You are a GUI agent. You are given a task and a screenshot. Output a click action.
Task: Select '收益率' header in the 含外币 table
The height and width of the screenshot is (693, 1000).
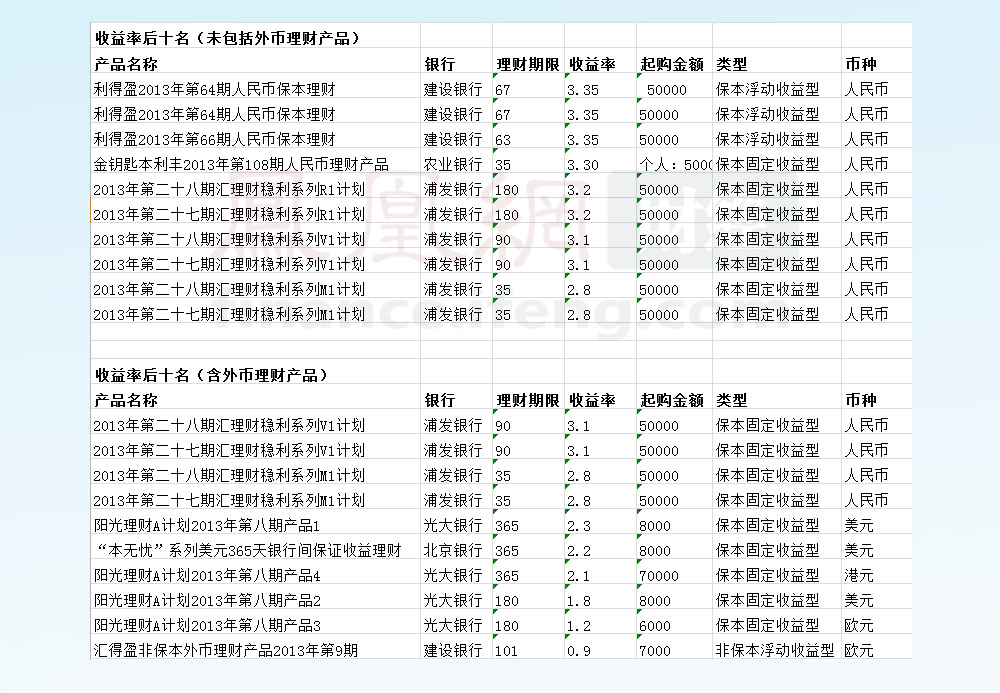[x=592, y=400]
